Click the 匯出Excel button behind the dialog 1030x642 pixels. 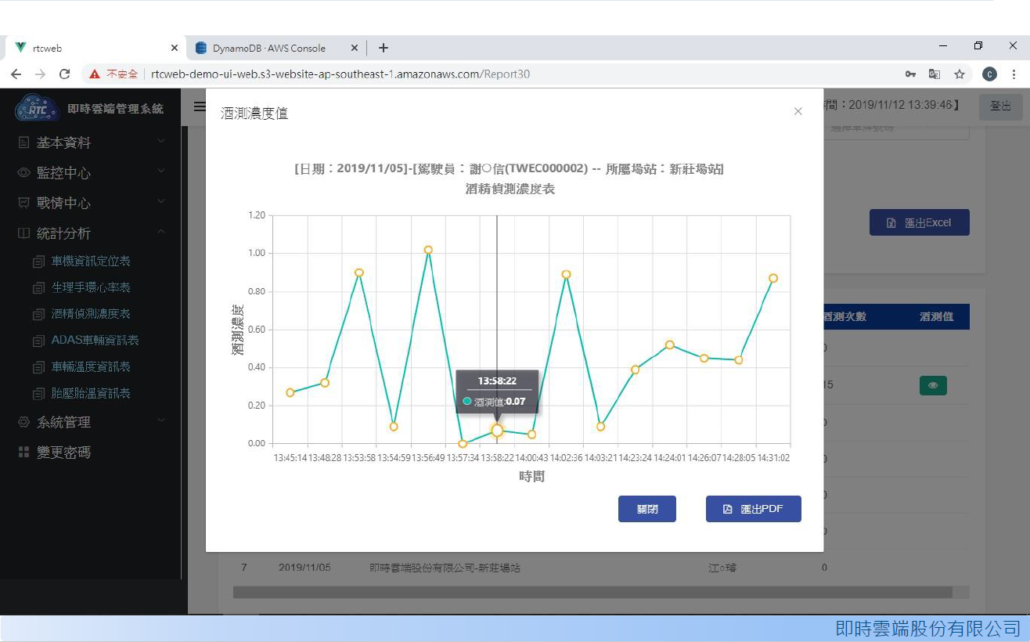(x=919, y=223)
